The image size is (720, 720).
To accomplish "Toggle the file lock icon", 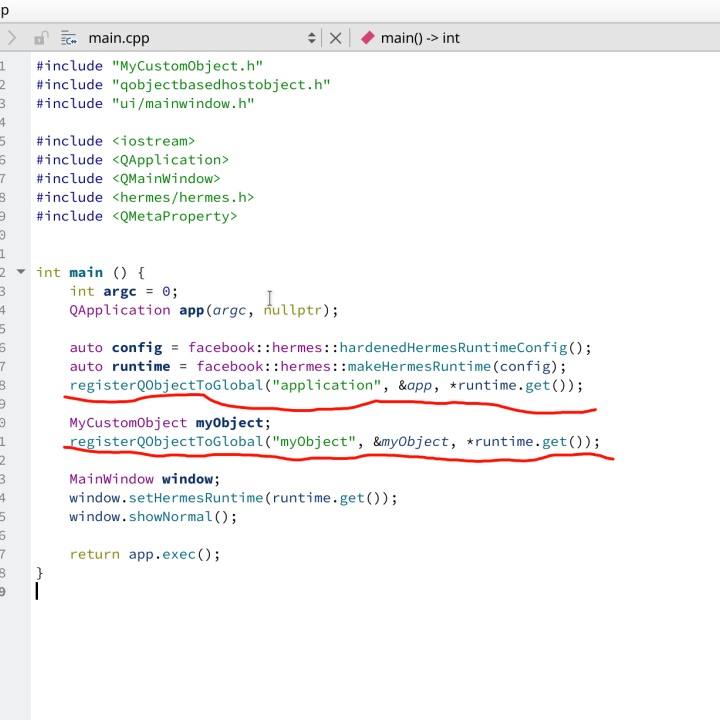I will 41,38.
